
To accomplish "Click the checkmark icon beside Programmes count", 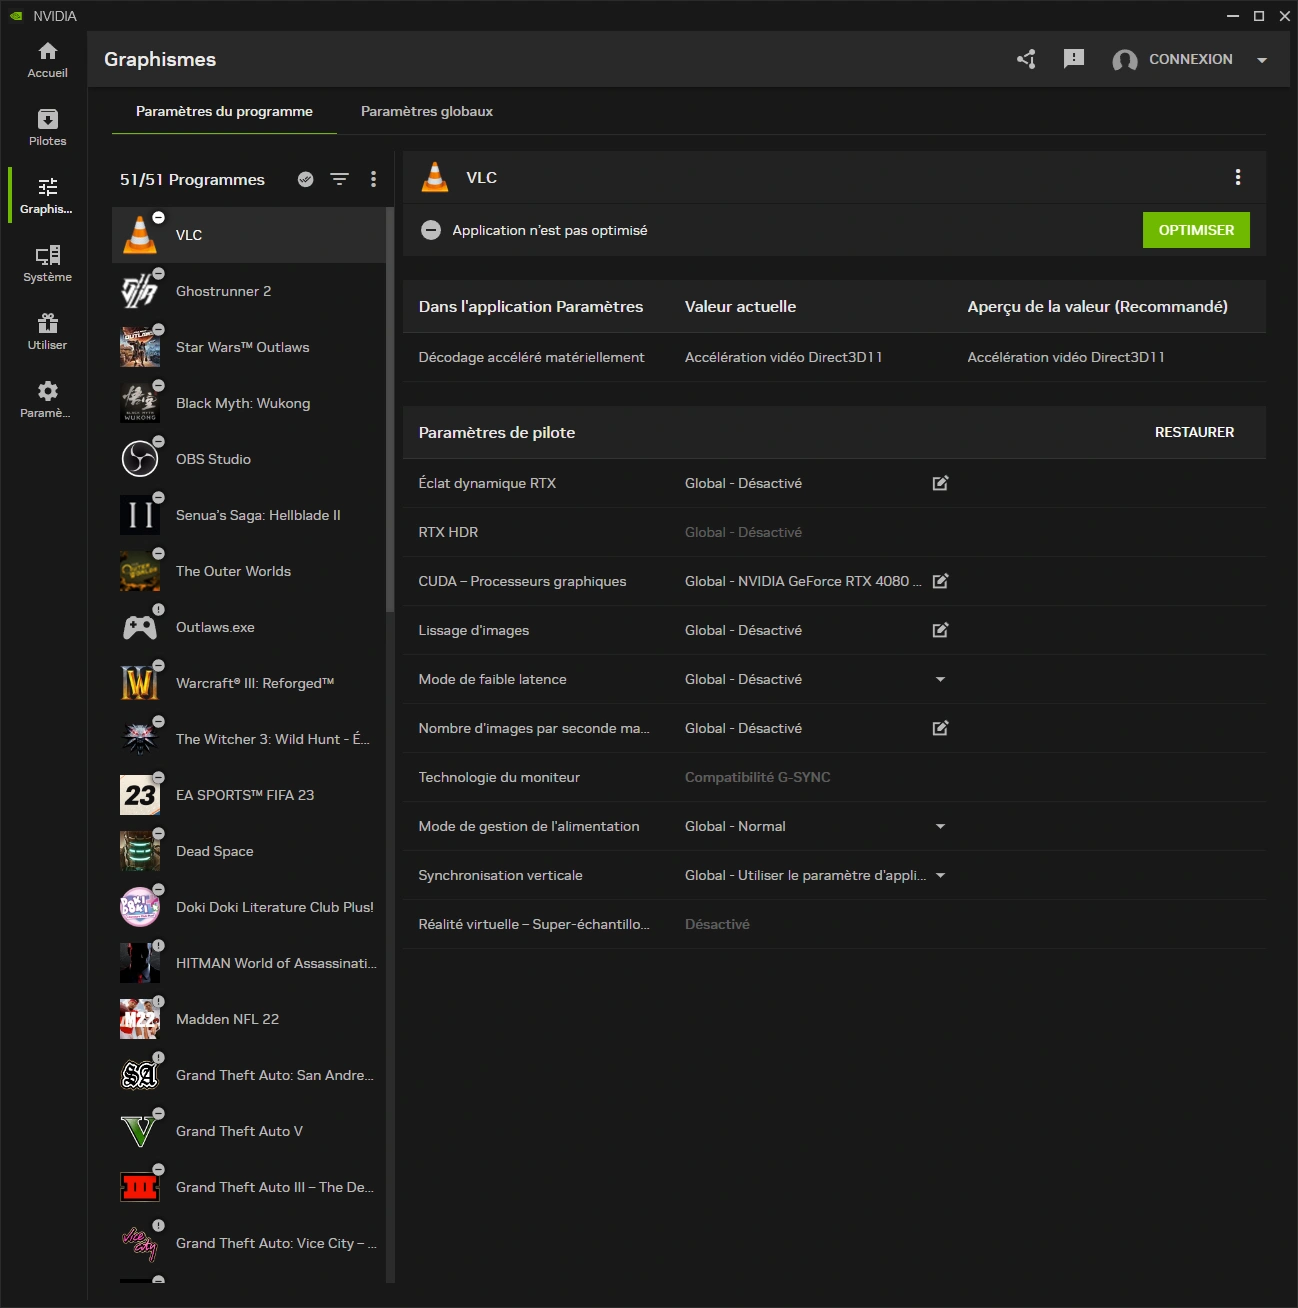I will tap(306, 179).
